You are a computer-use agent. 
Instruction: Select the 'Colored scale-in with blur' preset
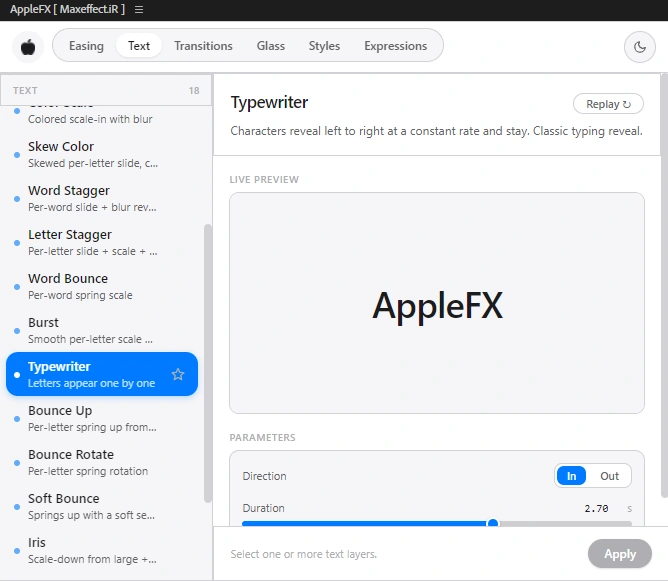(102, 118)
